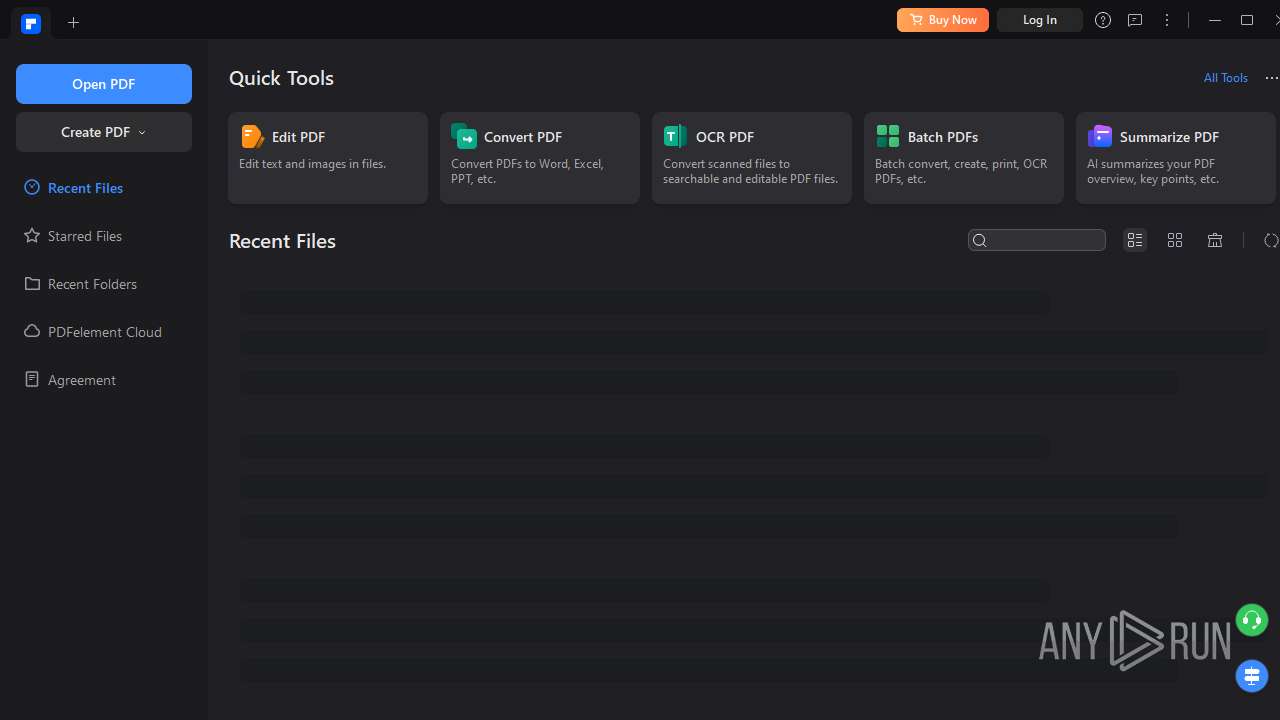Screen dimensions: 1280x720
Task: Open the OCR PDF quick tool card
Action: [752, 158]
